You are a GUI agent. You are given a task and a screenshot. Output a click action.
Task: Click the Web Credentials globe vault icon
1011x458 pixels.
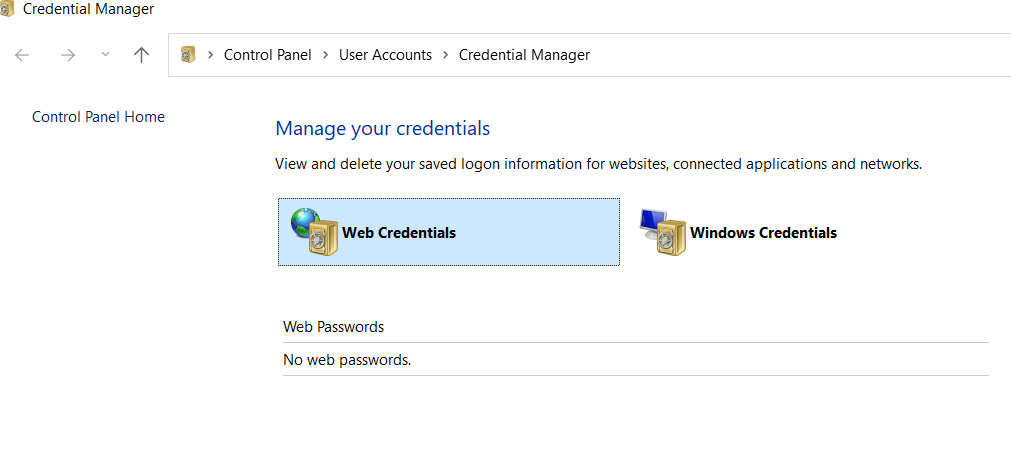[x=315, y=232]
